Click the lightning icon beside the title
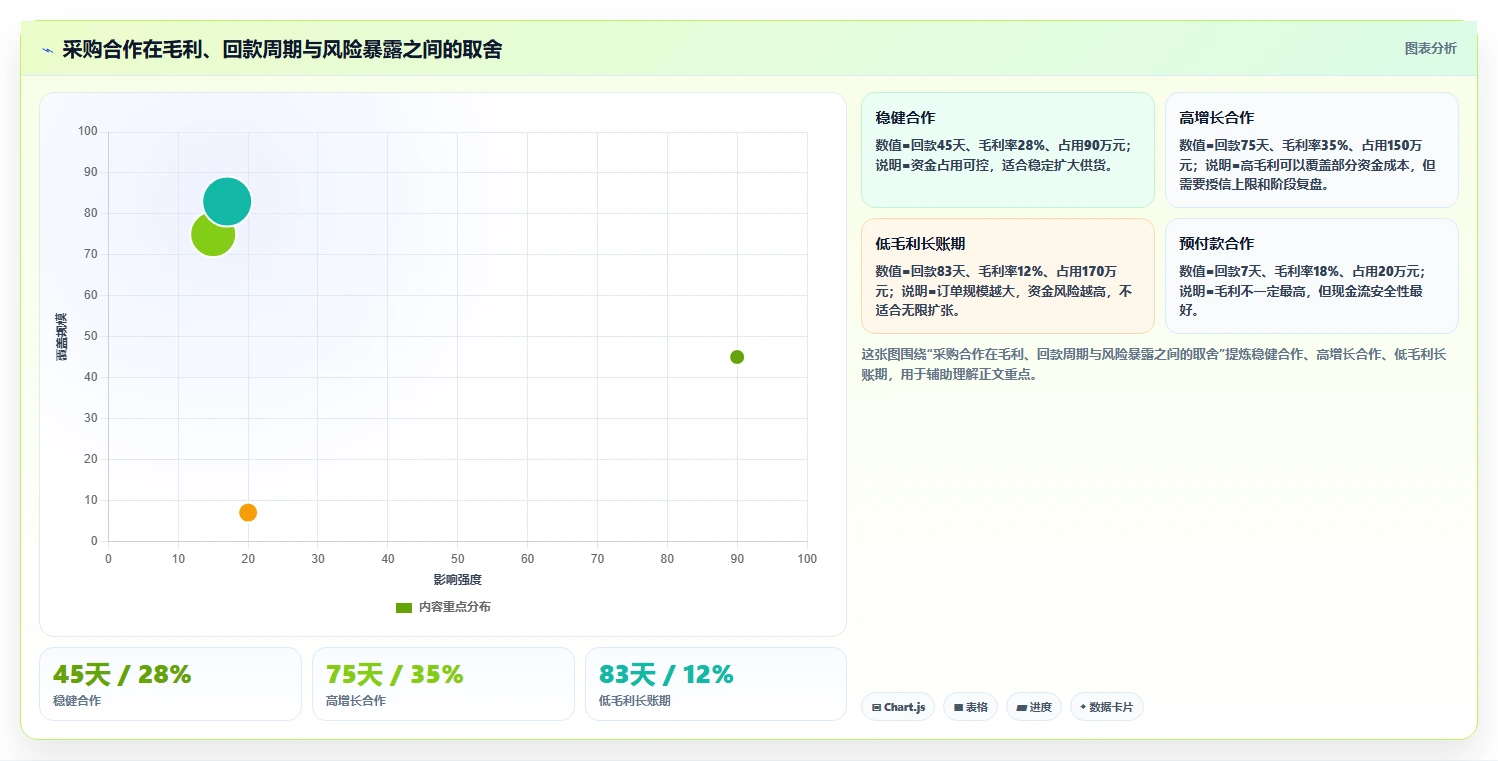 [47, 50]
